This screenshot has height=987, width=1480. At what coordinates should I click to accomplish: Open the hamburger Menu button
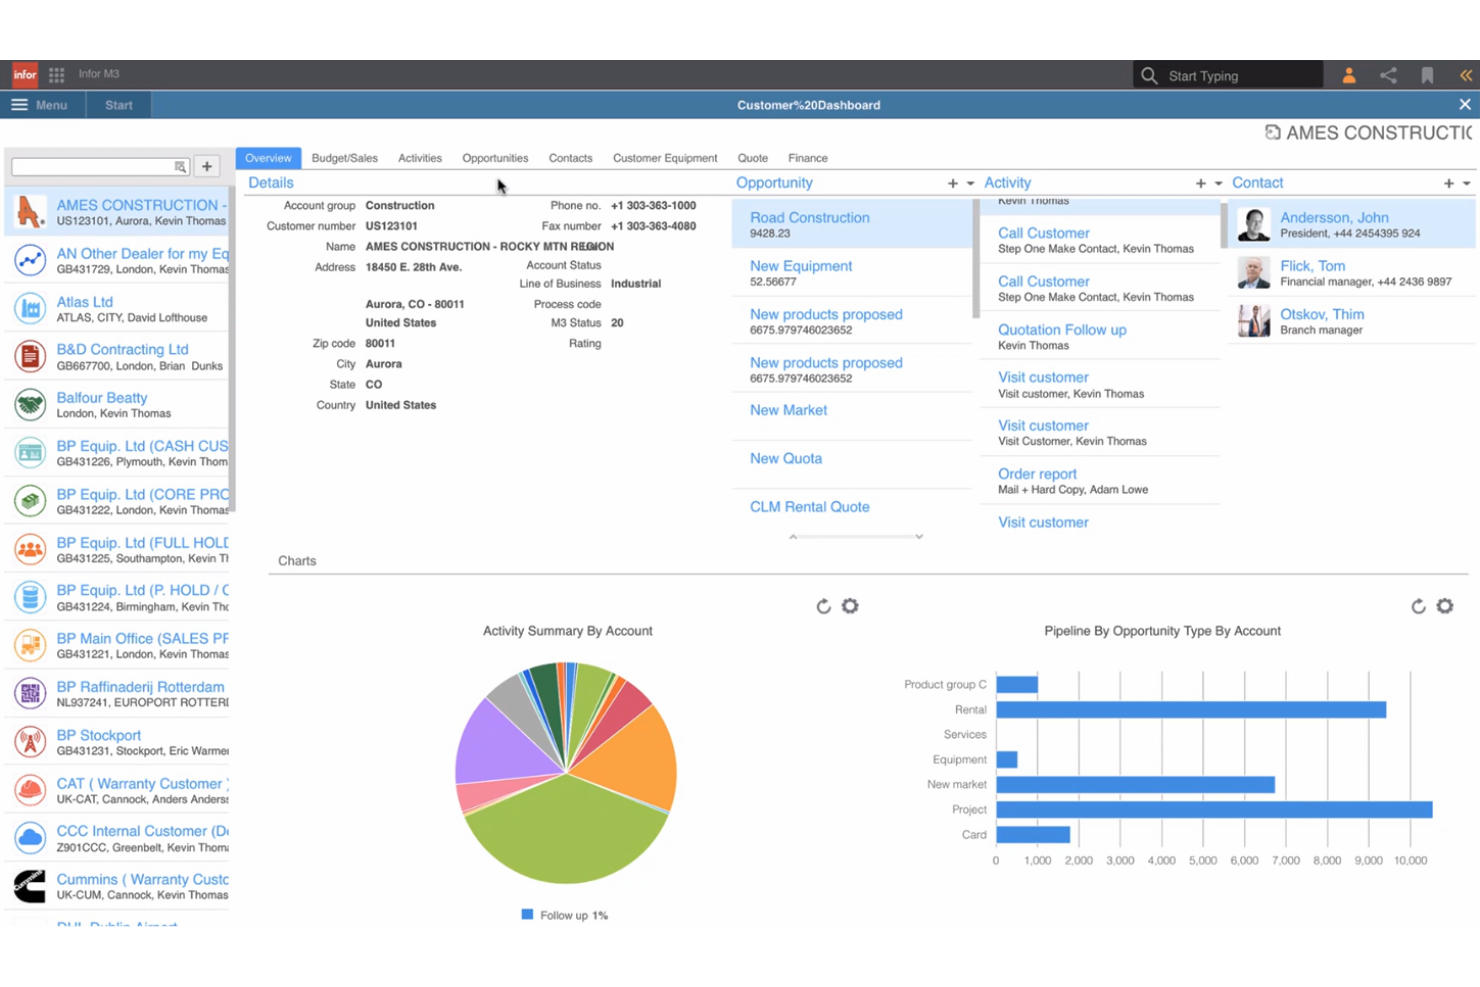click(x=40, y=105)
